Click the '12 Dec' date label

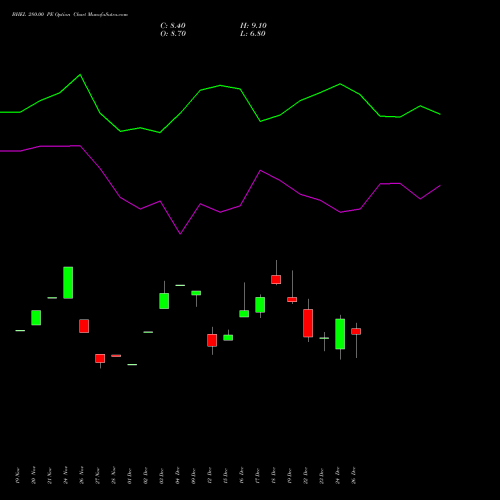(x=210, y=476)
